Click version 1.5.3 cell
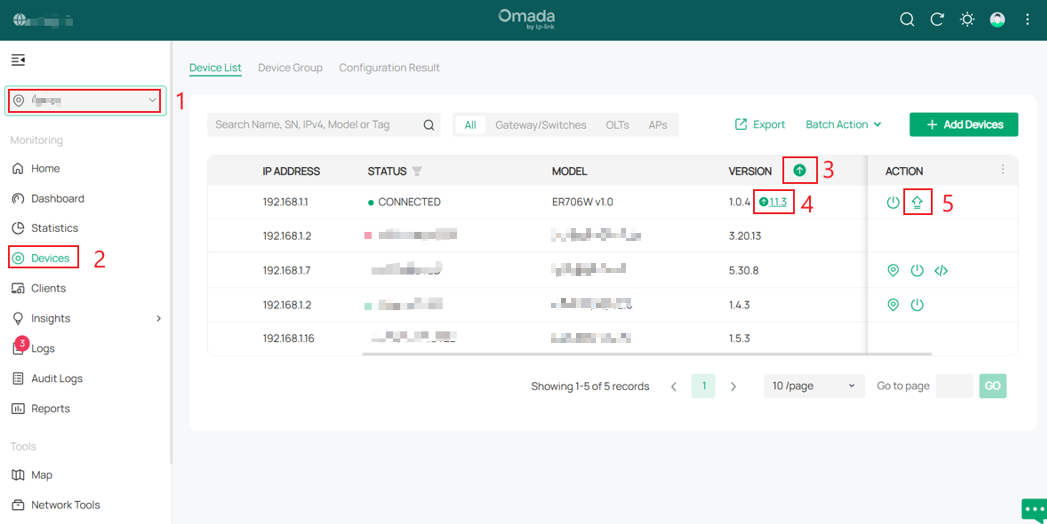1047x524 pixels. [739, 338]
